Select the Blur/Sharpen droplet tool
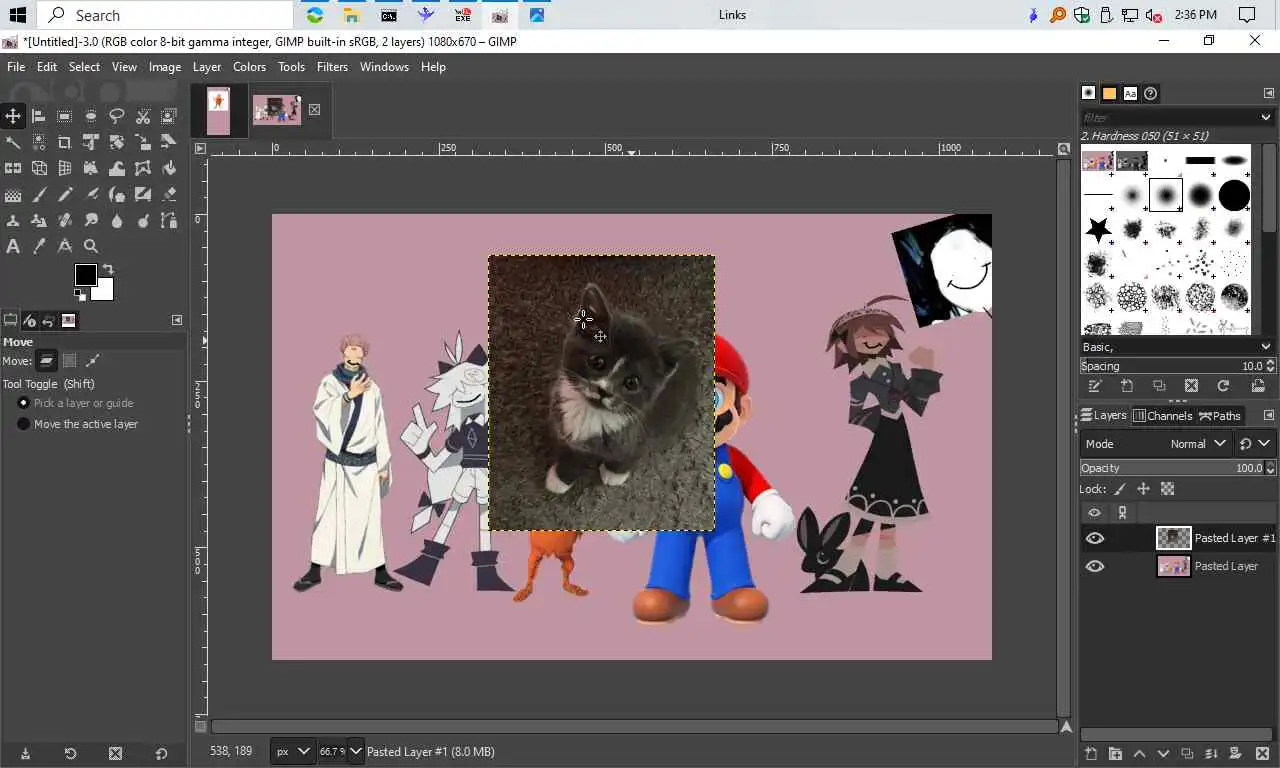 117,220
